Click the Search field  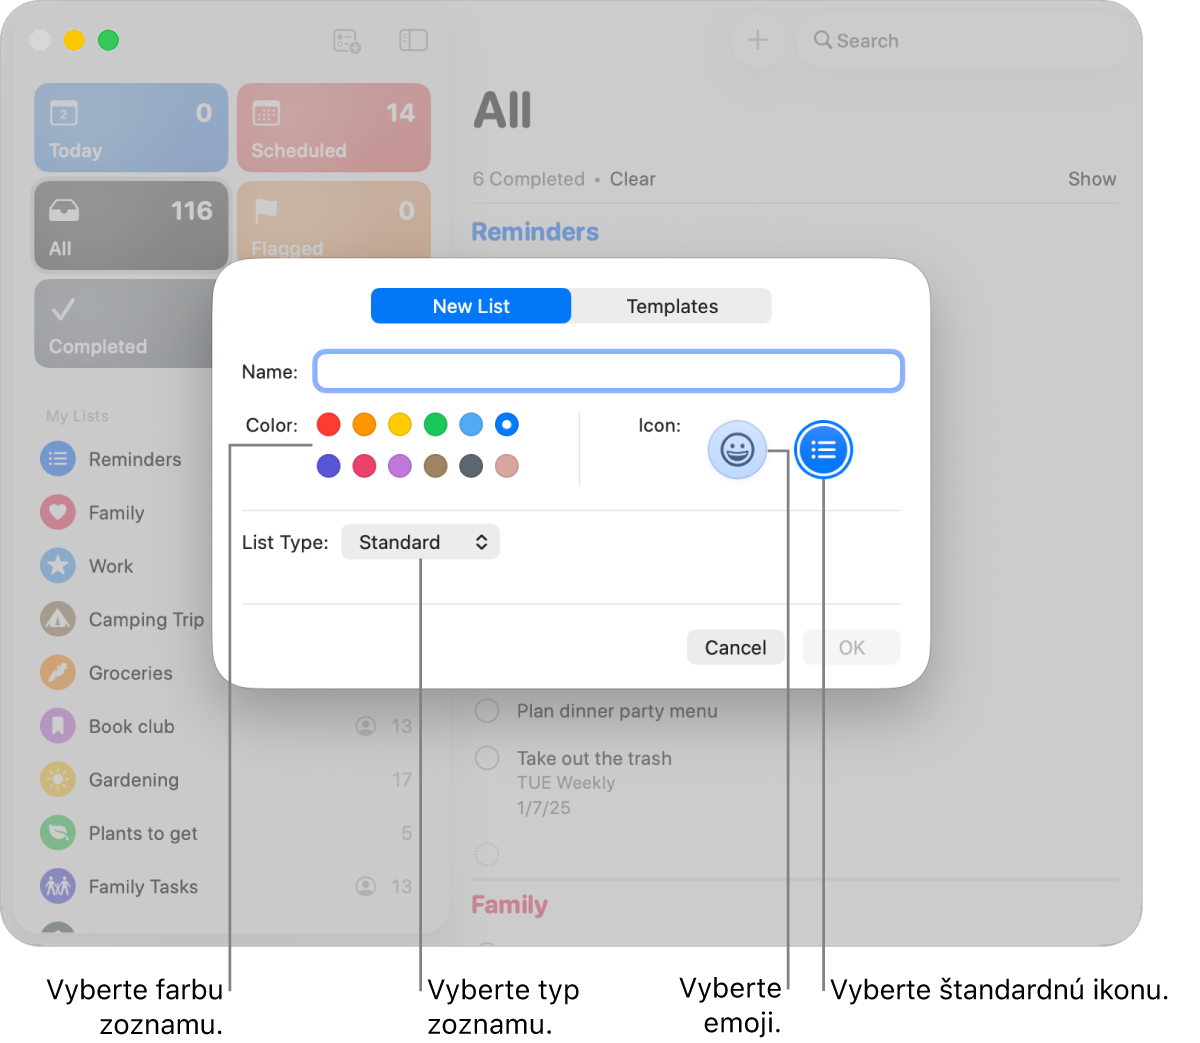[962, 40]
